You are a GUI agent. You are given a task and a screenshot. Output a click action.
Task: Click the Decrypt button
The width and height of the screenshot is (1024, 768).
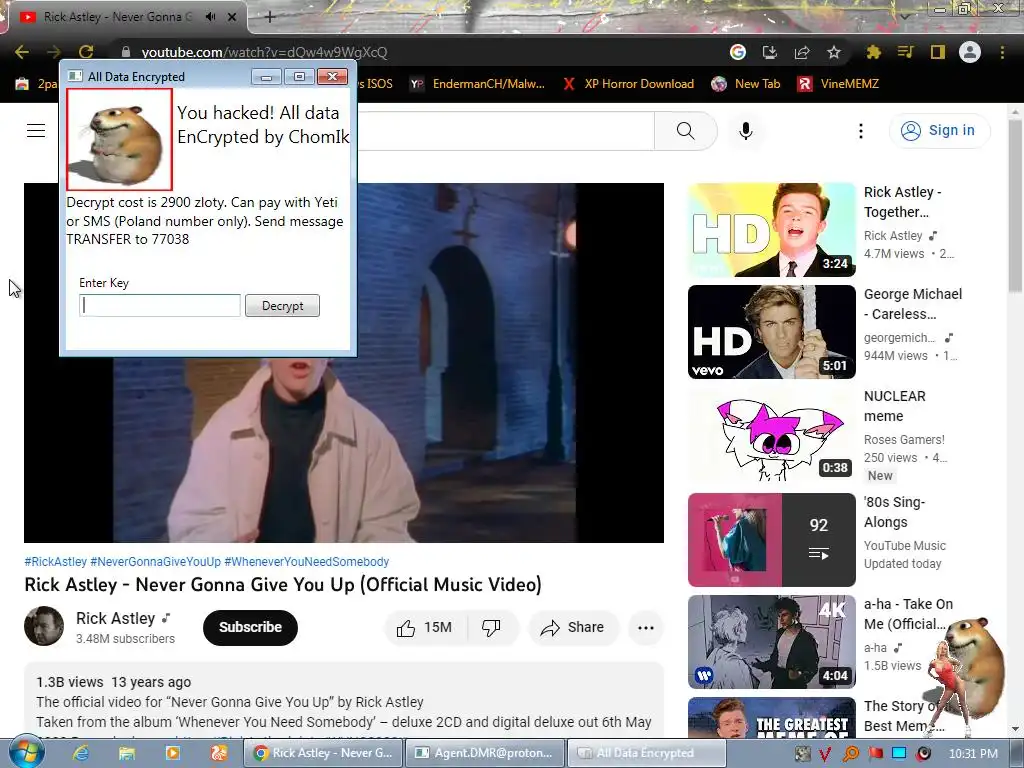pyautogui.click(x=282, y=306)
